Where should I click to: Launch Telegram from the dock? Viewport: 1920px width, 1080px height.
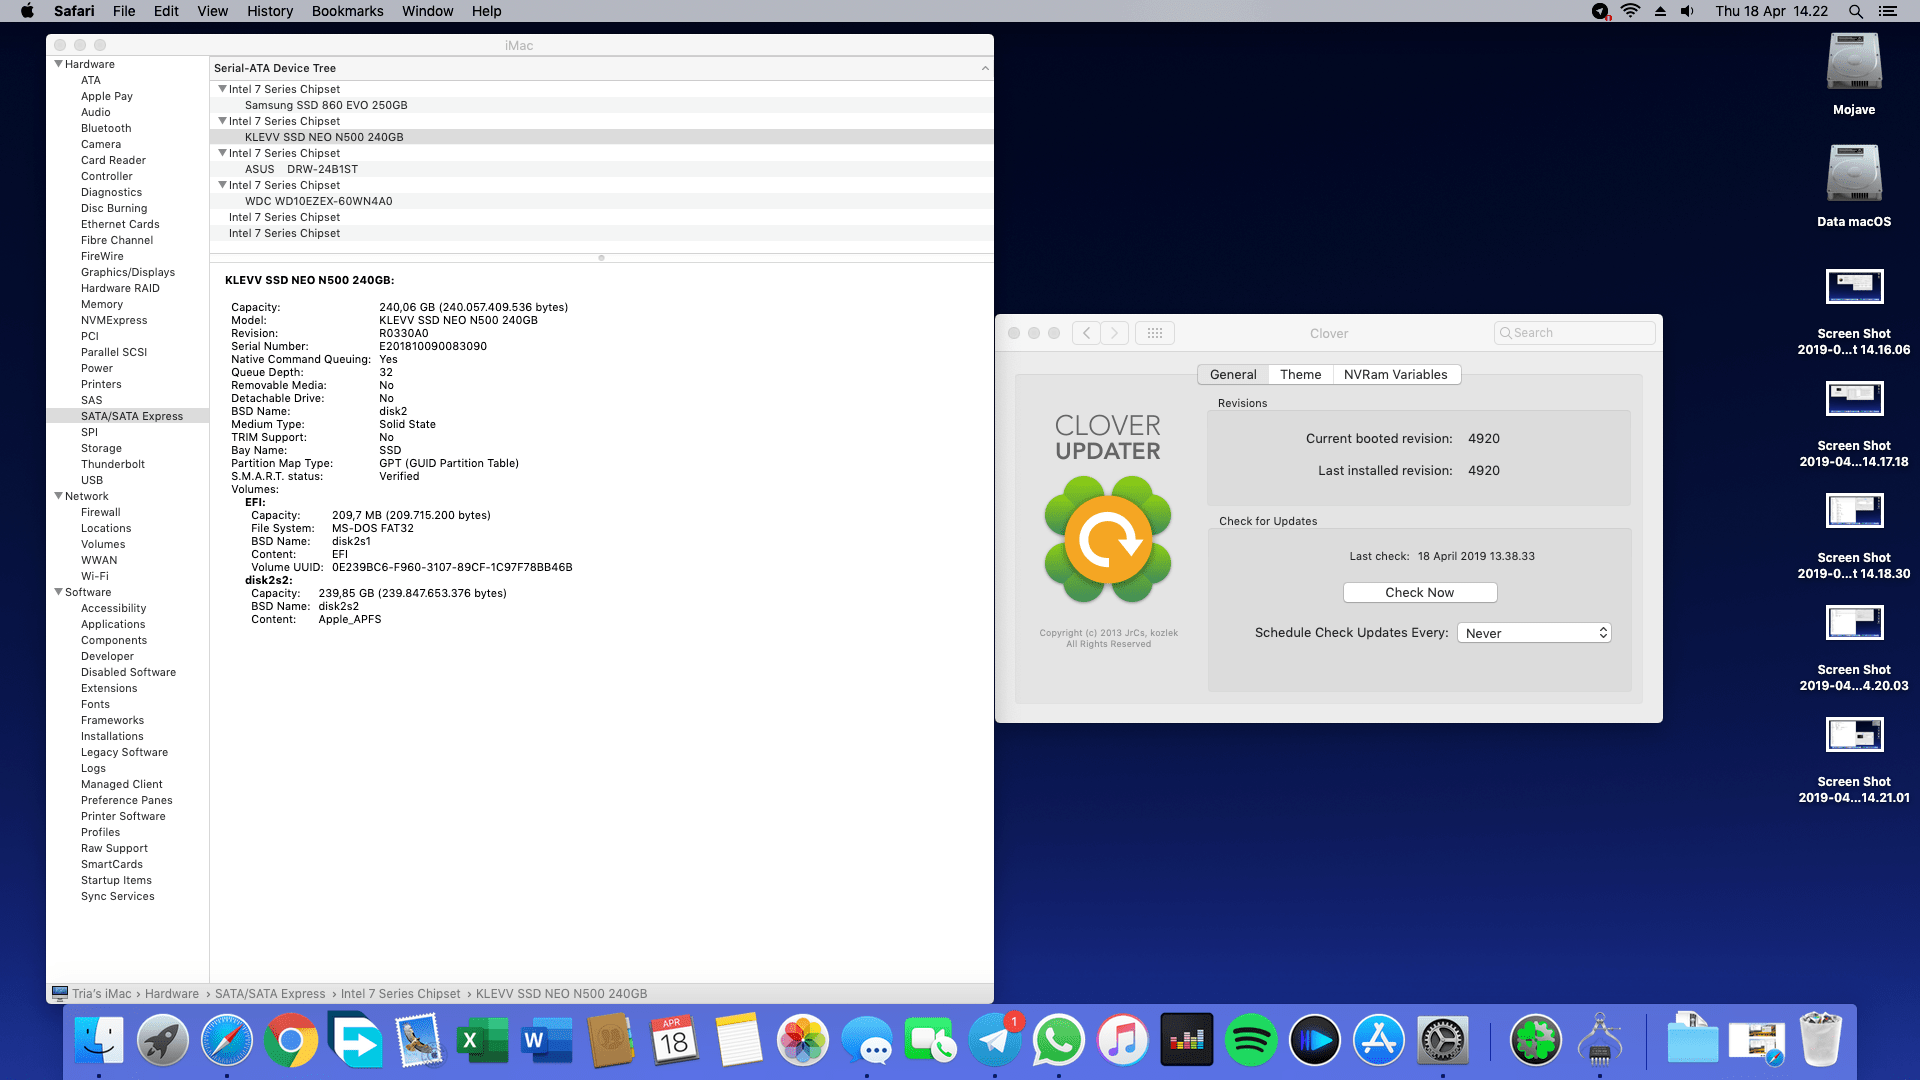coord(994,1041)
